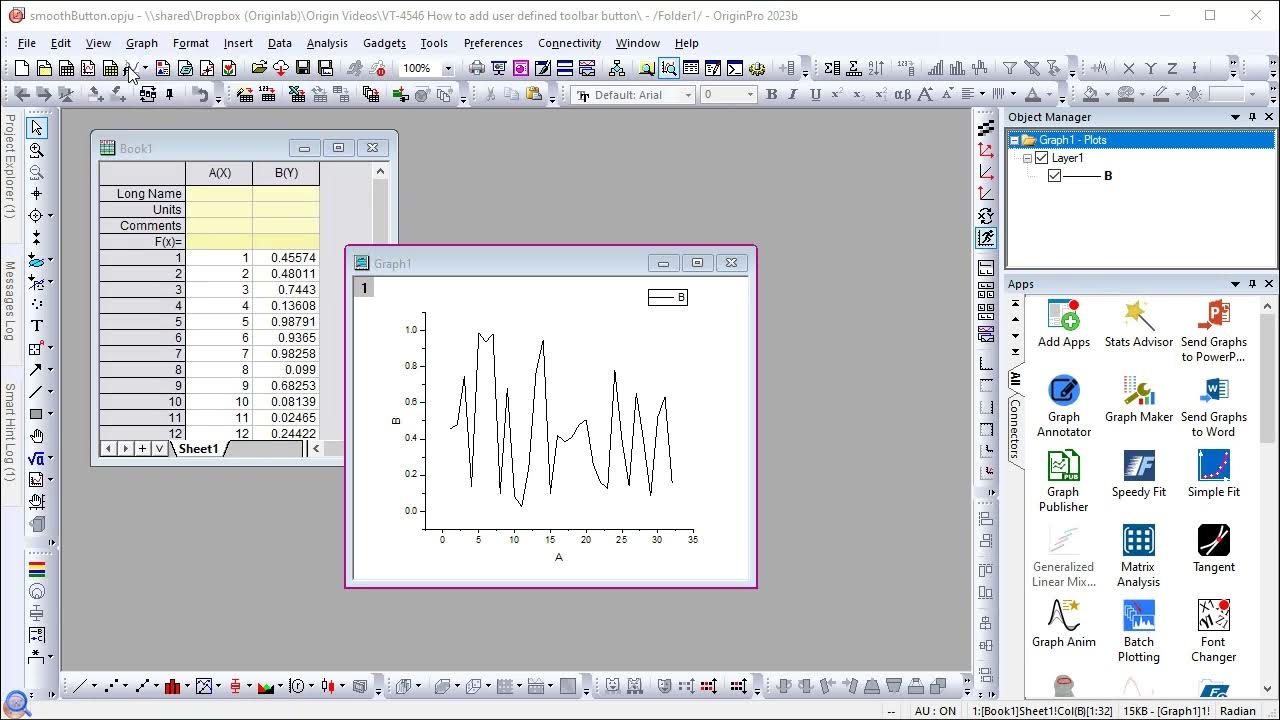The width and height of the screenshot is (1280, 720).
Task: Click the B(Y) column header in Book1
Action: (286, 173)
